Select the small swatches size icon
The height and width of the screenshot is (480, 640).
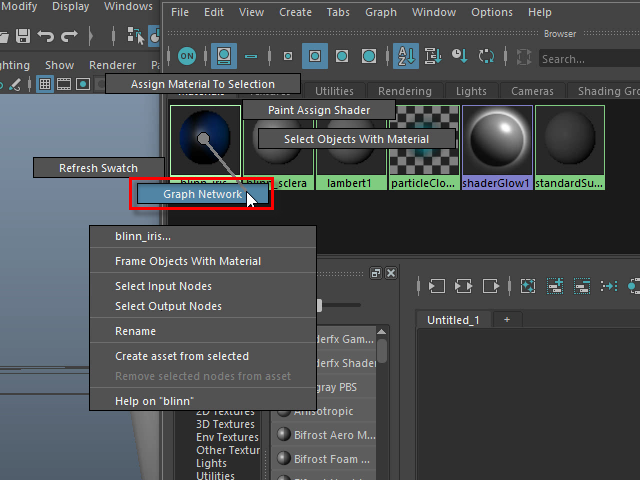(288, 57)
